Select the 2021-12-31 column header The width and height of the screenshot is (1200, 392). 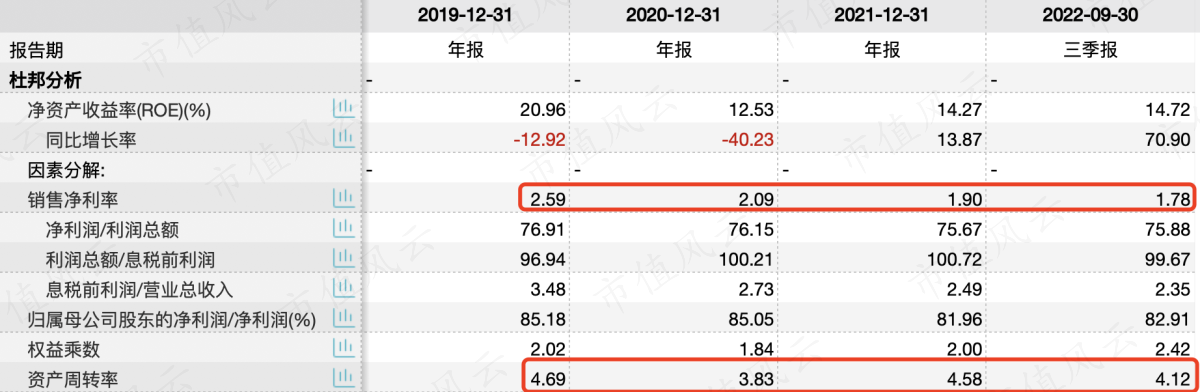884,17
